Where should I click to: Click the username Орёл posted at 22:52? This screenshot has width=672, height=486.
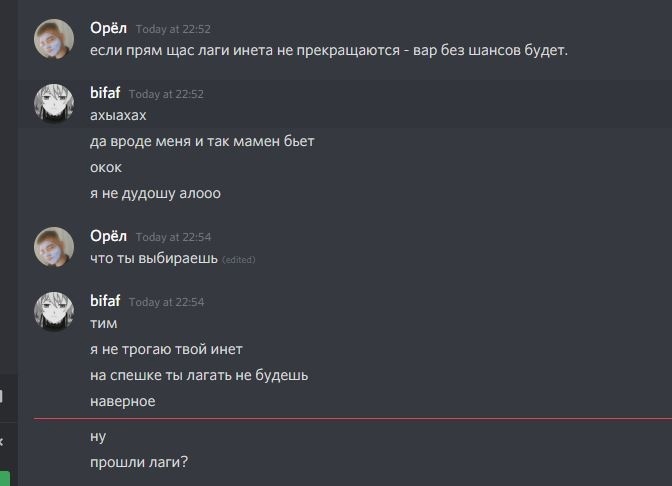pos(108,28)
